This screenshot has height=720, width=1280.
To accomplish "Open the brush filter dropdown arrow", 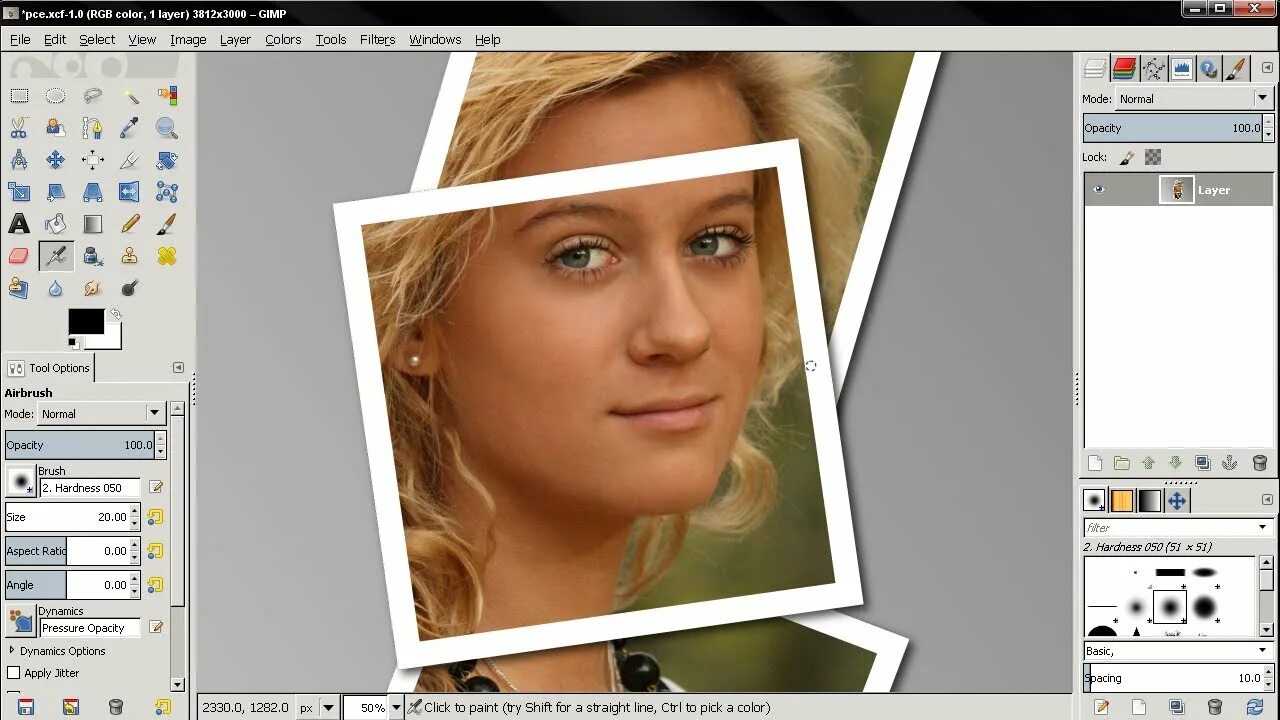I will 1264,527.
